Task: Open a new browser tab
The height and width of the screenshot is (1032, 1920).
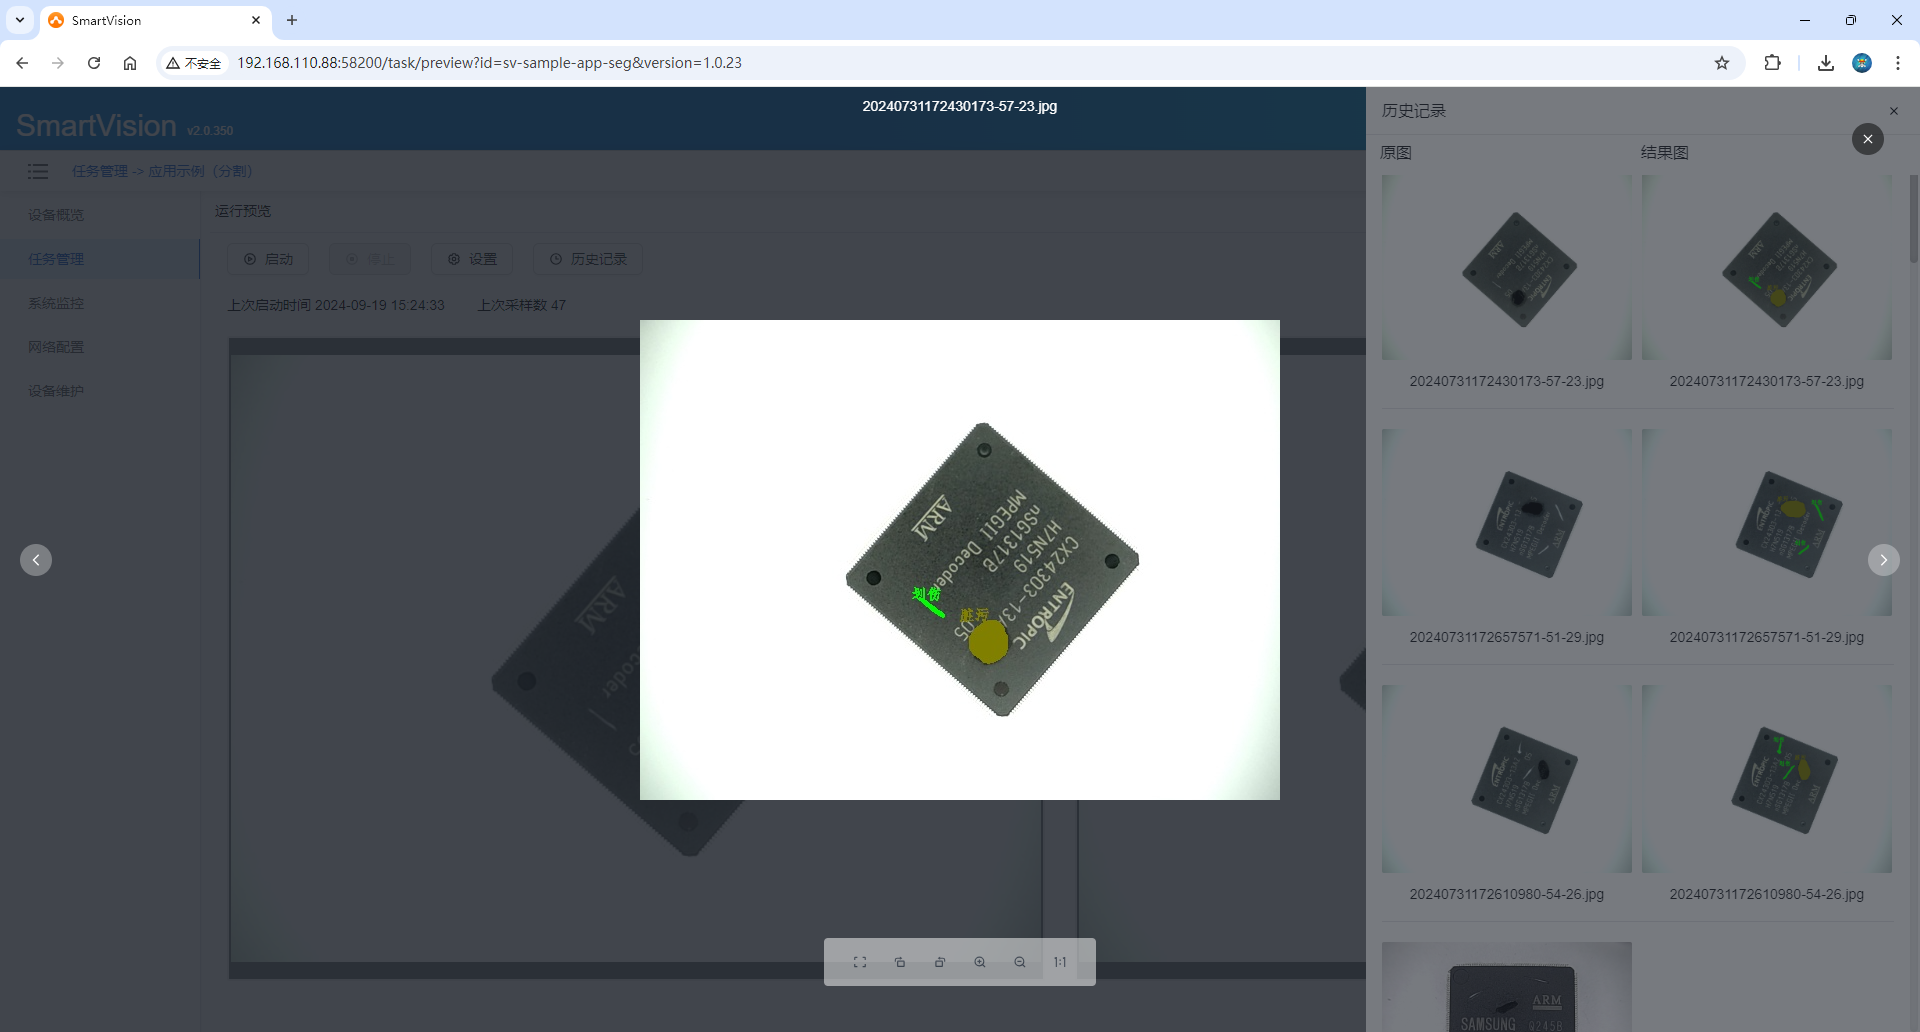Action: point(292,20)
